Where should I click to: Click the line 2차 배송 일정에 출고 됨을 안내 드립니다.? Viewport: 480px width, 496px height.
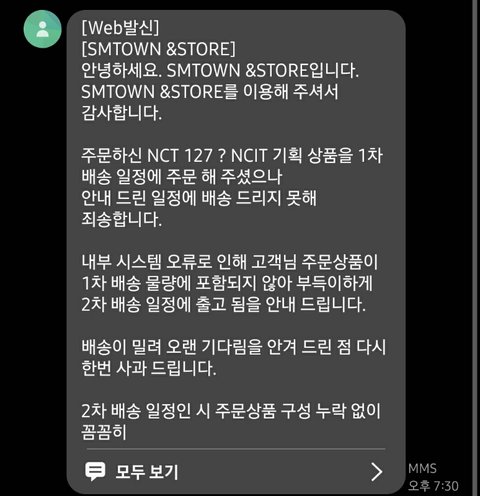(x=224, y=305)
